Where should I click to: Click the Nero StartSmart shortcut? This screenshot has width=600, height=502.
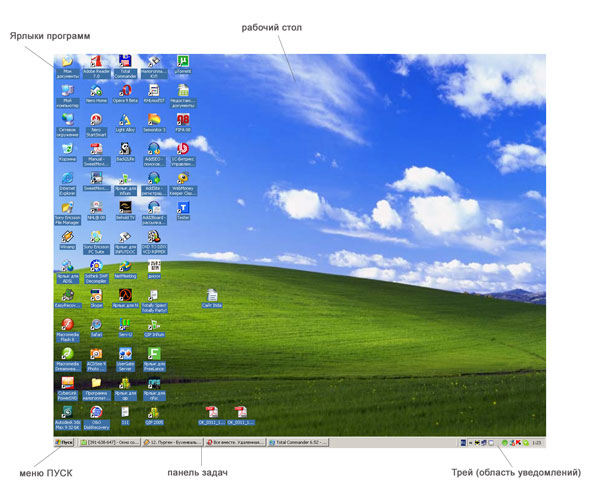(x=96, y=126)
